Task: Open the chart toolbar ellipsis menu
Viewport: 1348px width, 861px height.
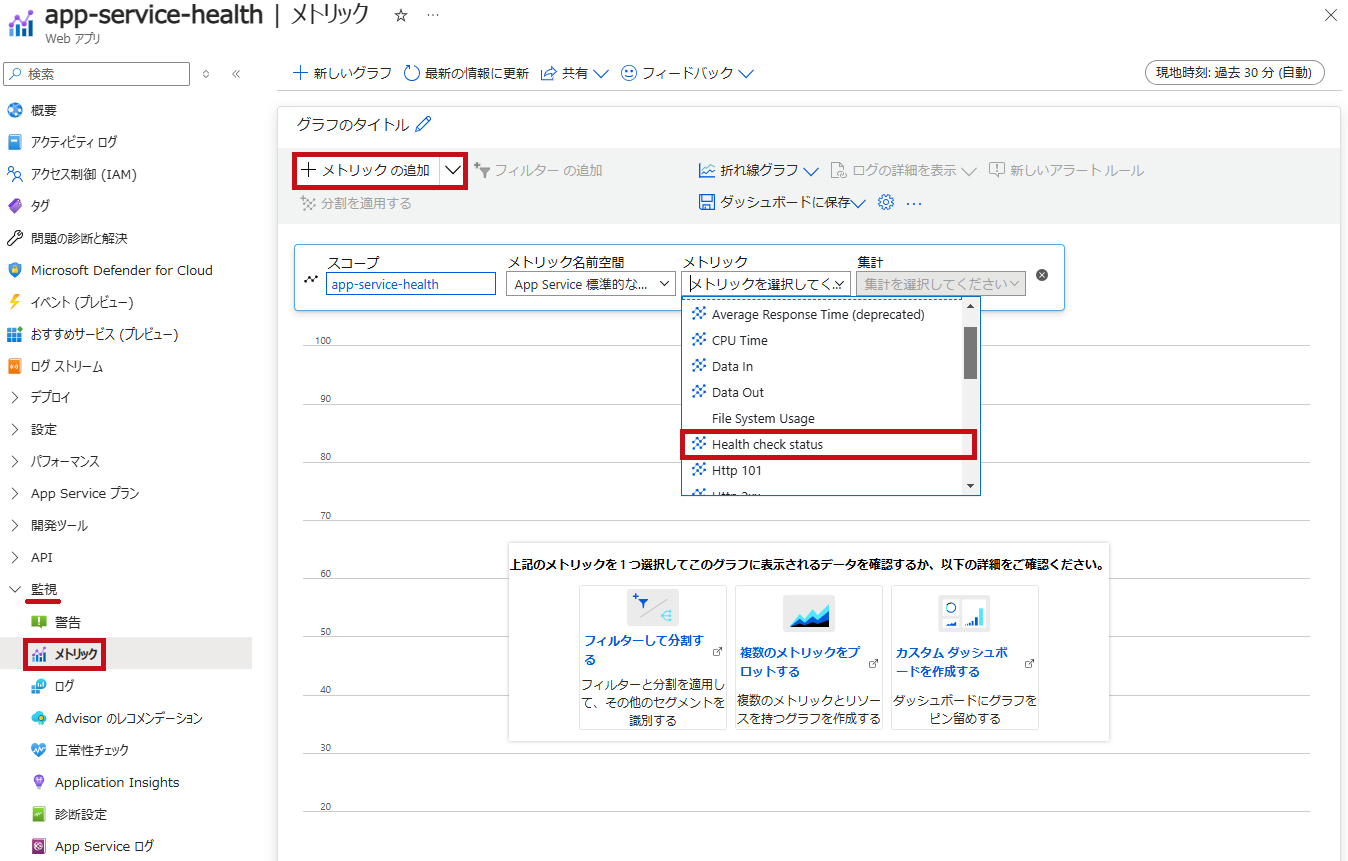Action: pos(914,203)
